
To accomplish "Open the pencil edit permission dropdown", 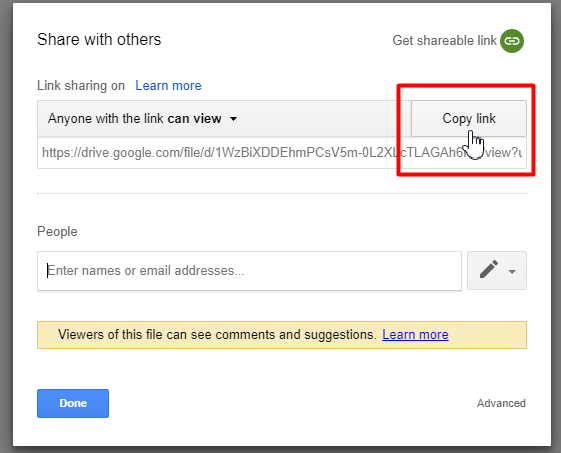I will [497, 271].
